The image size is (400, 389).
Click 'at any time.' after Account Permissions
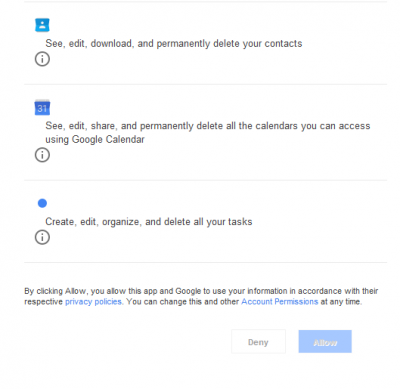[341, 302]
